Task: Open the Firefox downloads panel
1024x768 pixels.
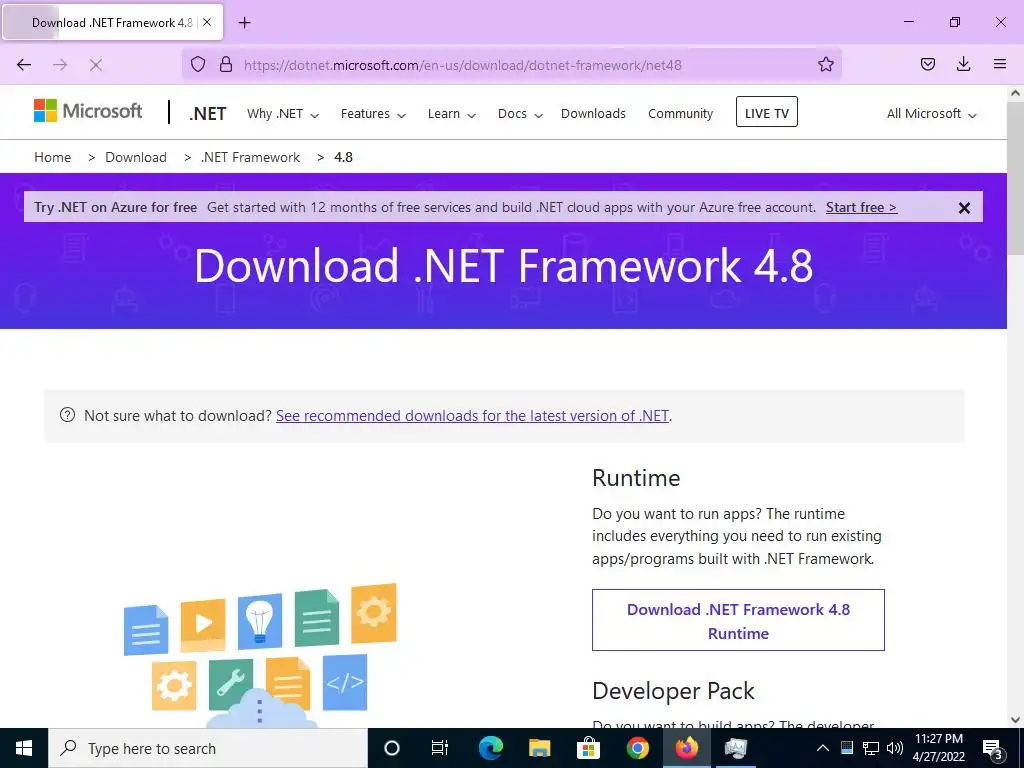Action: pyautogui.click(x=963, y=64)
